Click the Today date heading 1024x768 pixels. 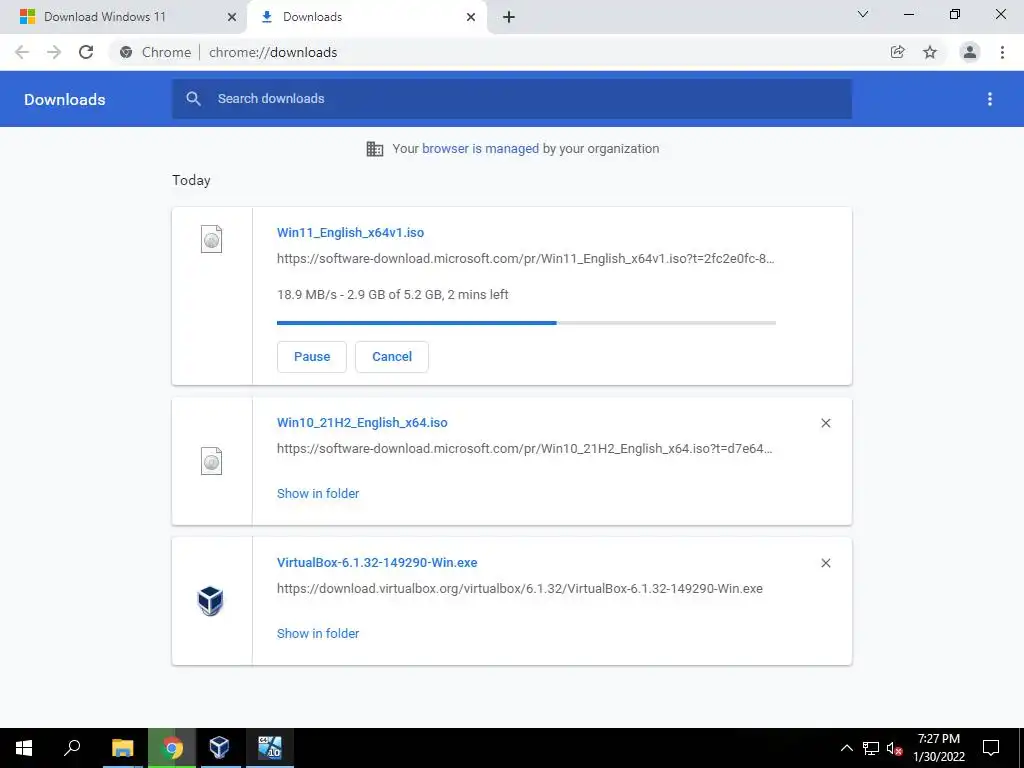click(191, 180)
